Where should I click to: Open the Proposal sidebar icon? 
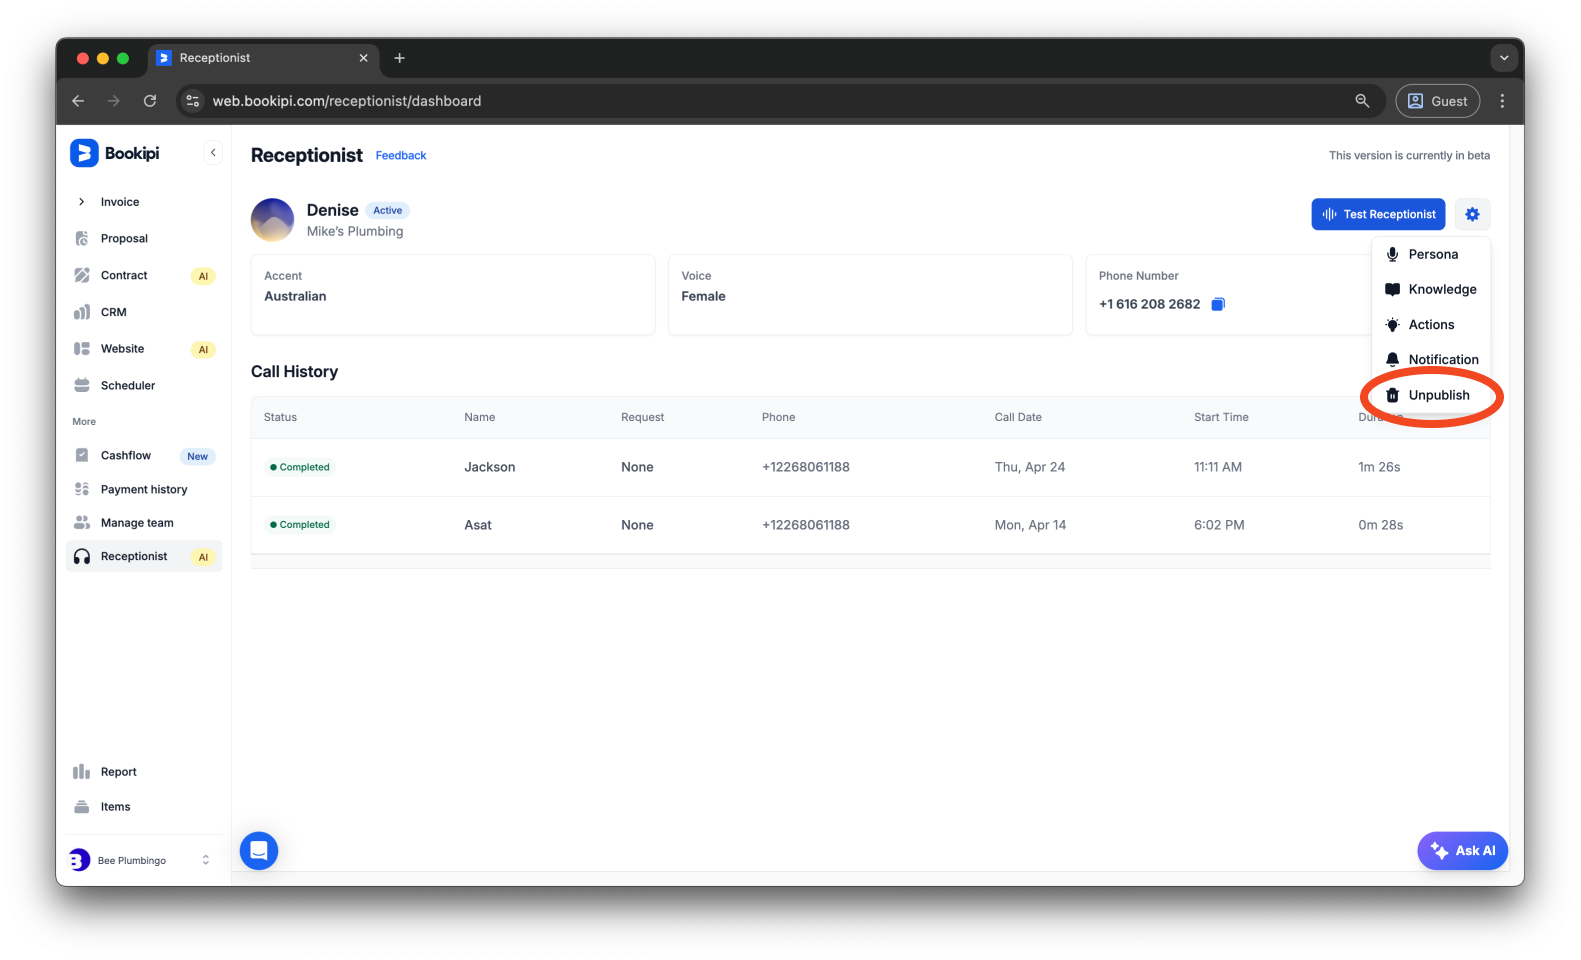coord(82,239)
